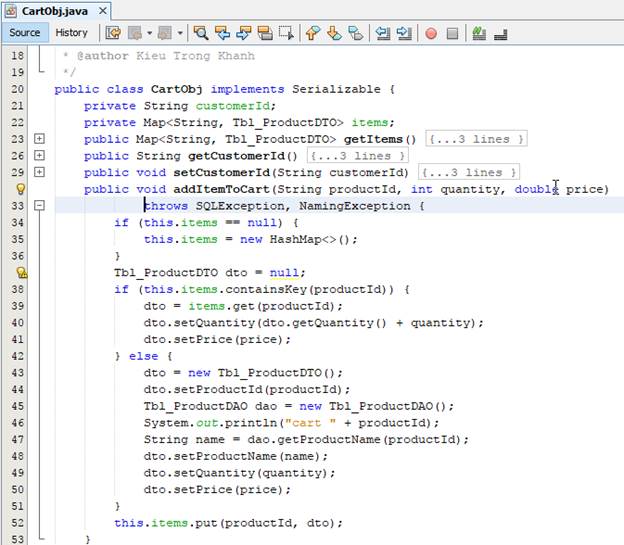Click the Comment lines toolbar icon
This screenshot has height=545, width=624.
[x=479, y=33]
